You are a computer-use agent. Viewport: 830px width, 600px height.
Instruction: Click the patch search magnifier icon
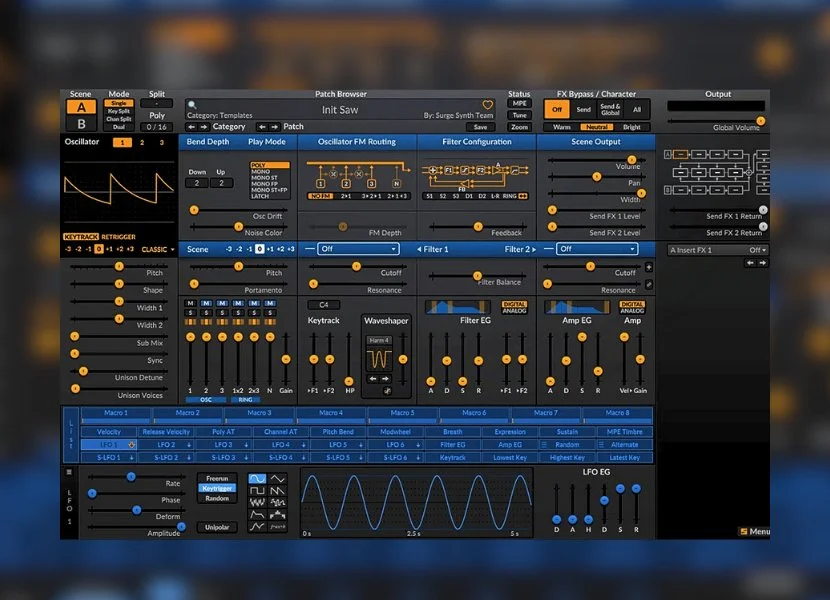[191, 104]
